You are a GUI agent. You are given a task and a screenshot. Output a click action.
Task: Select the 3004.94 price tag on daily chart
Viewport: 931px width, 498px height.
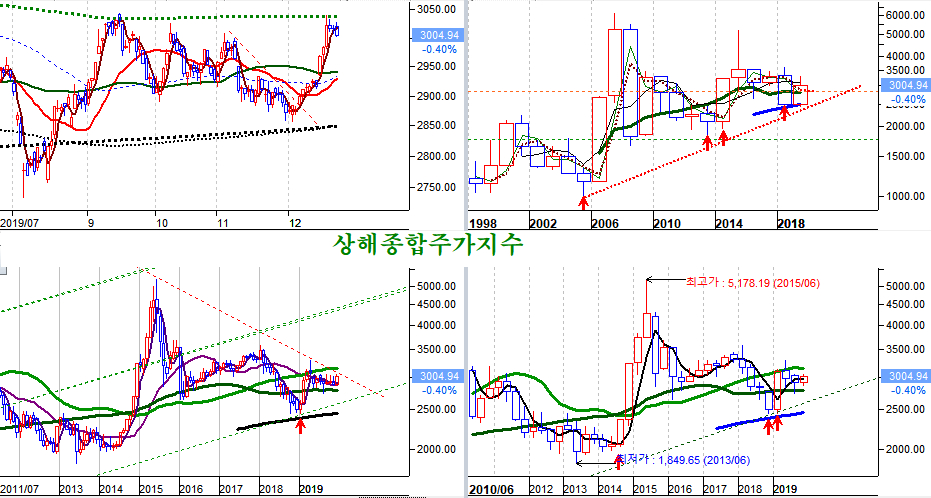[439, 35]
